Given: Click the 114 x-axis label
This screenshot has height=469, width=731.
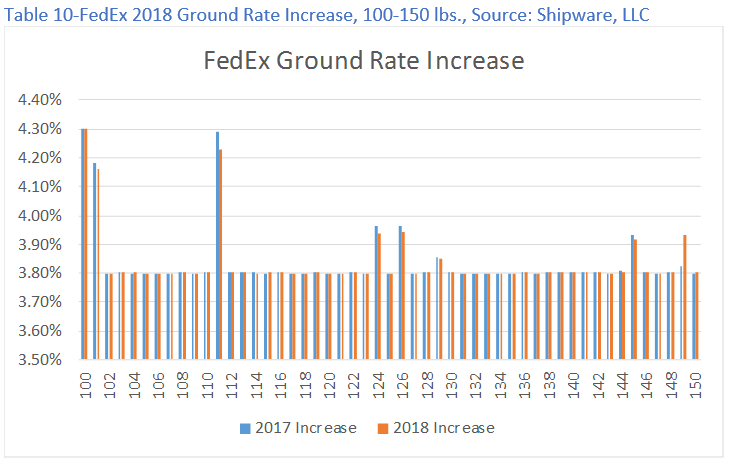Looking at the screenshot, I should 256,385.
